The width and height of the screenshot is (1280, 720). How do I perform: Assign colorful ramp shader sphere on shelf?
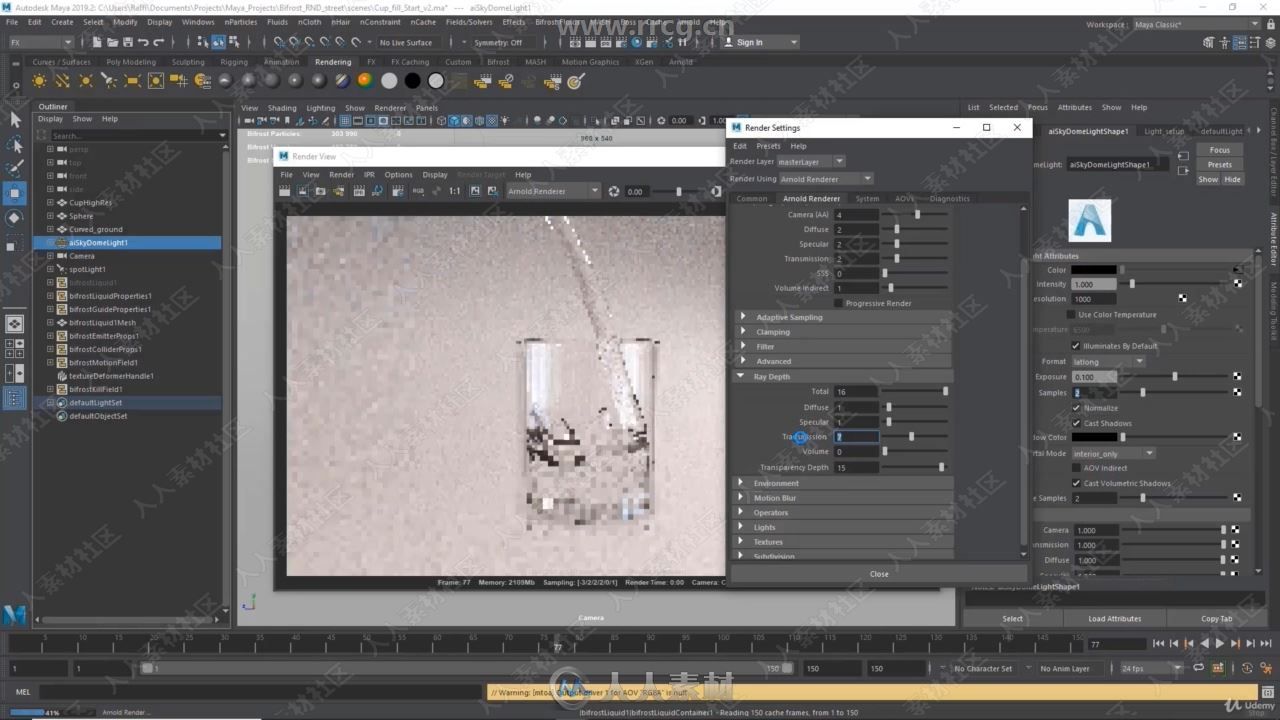[x=365, y=81]
